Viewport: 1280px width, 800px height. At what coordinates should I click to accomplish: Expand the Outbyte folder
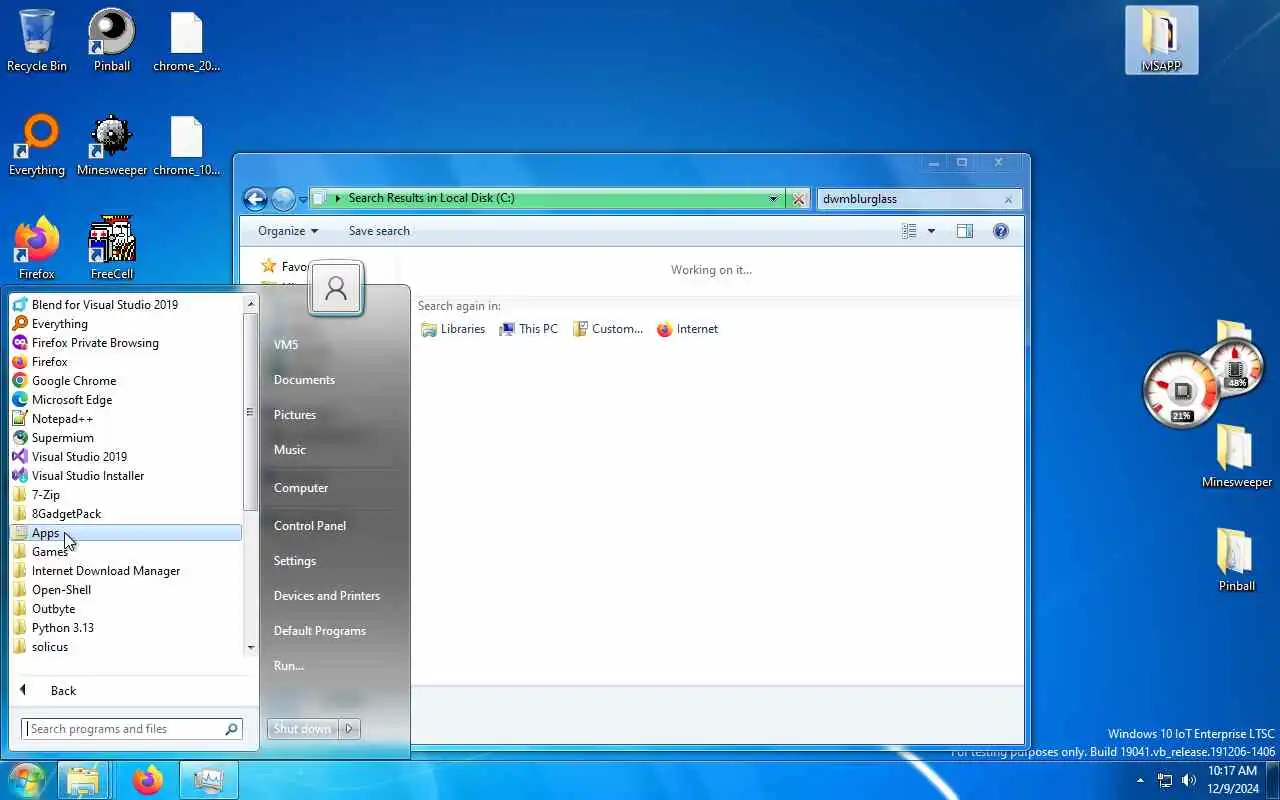click(126, 609)
